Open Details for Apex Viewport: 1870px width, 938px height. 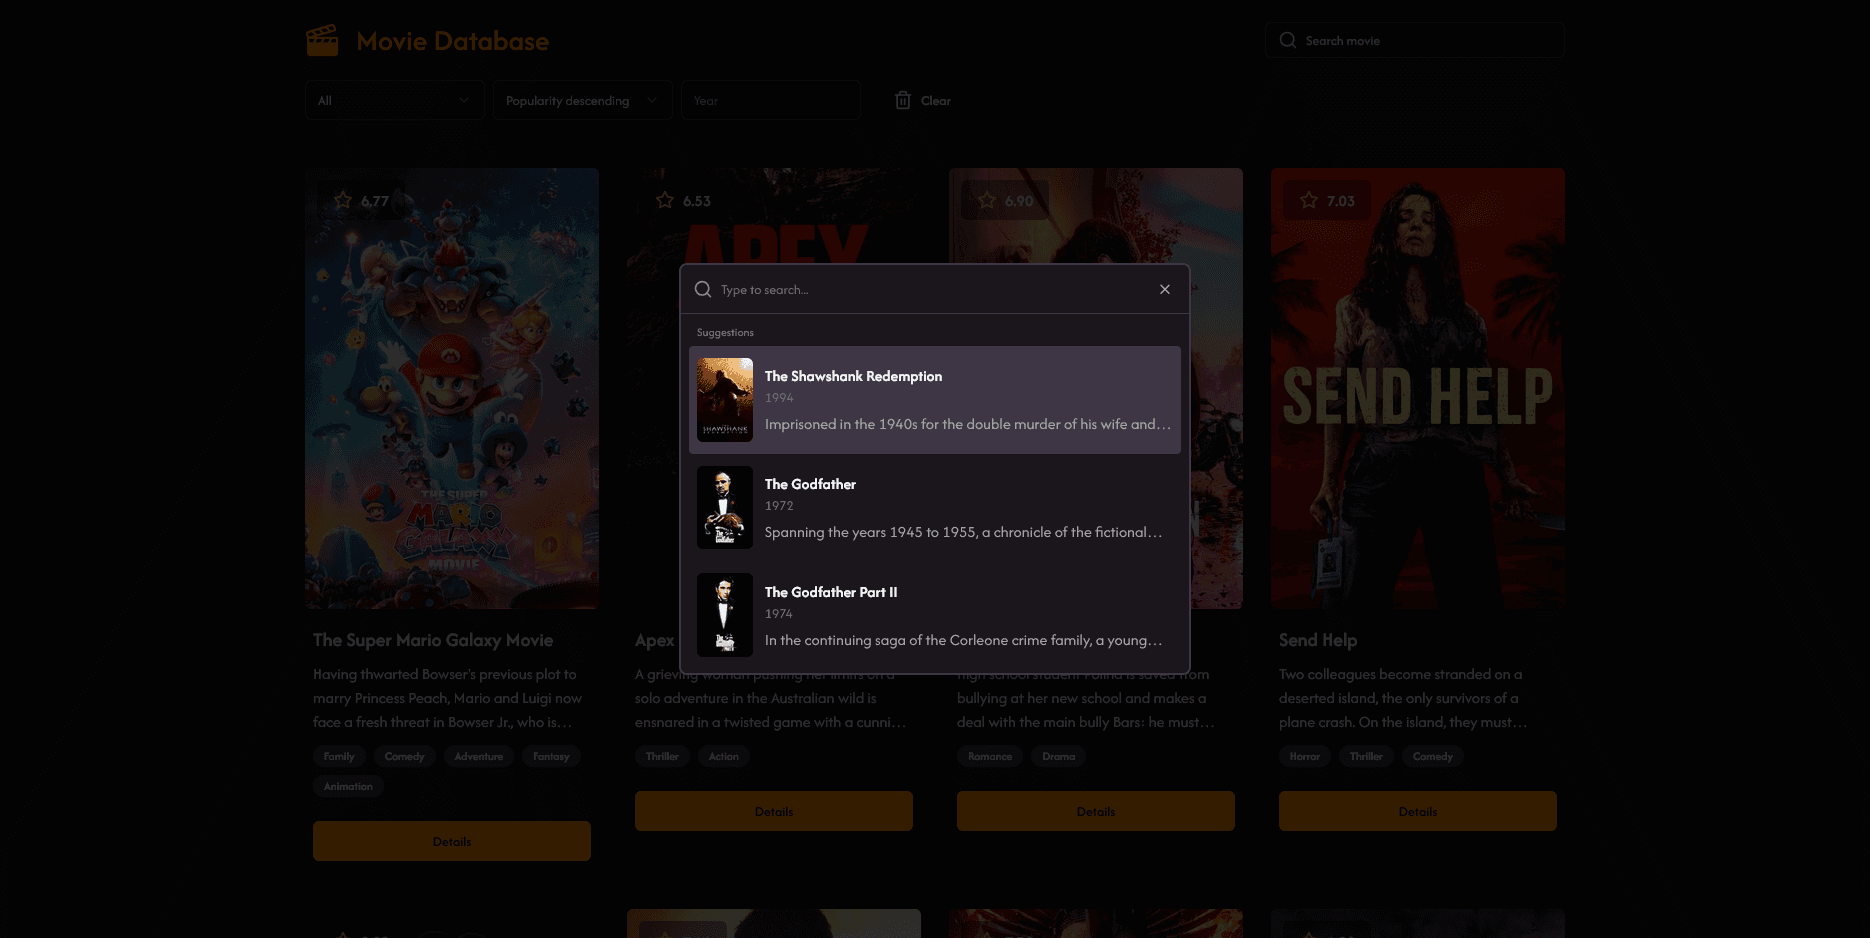[774, 811]
